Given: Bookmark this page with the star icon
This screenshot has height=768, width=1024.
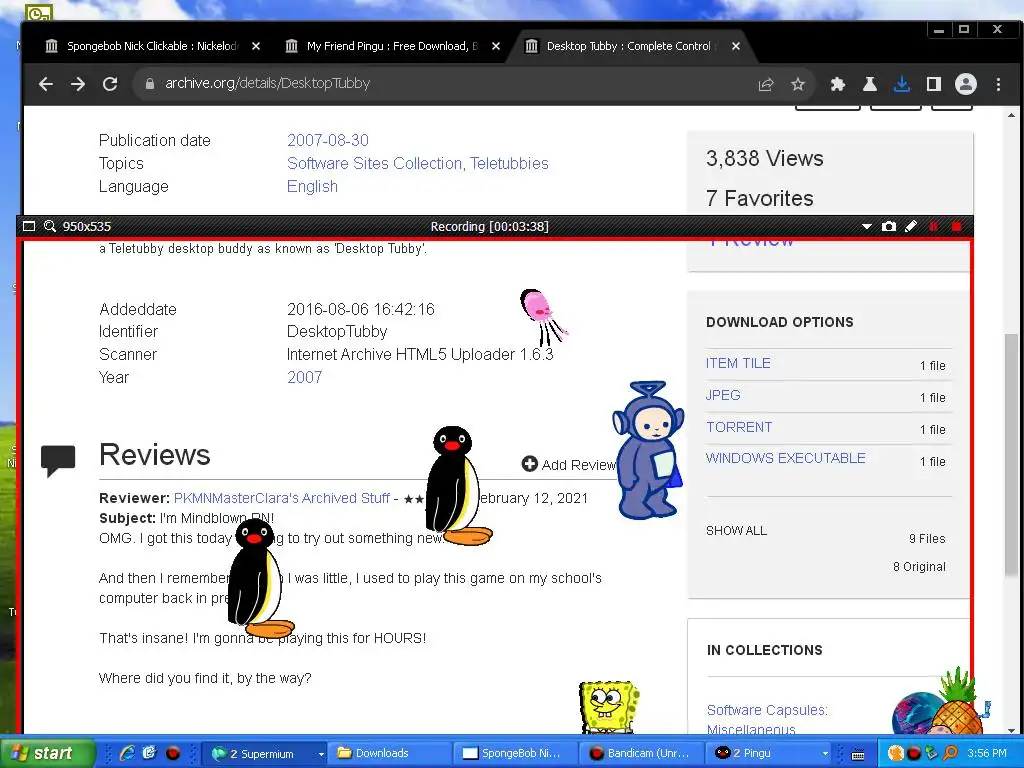Looking at the screenshot, I should (797, 84).
